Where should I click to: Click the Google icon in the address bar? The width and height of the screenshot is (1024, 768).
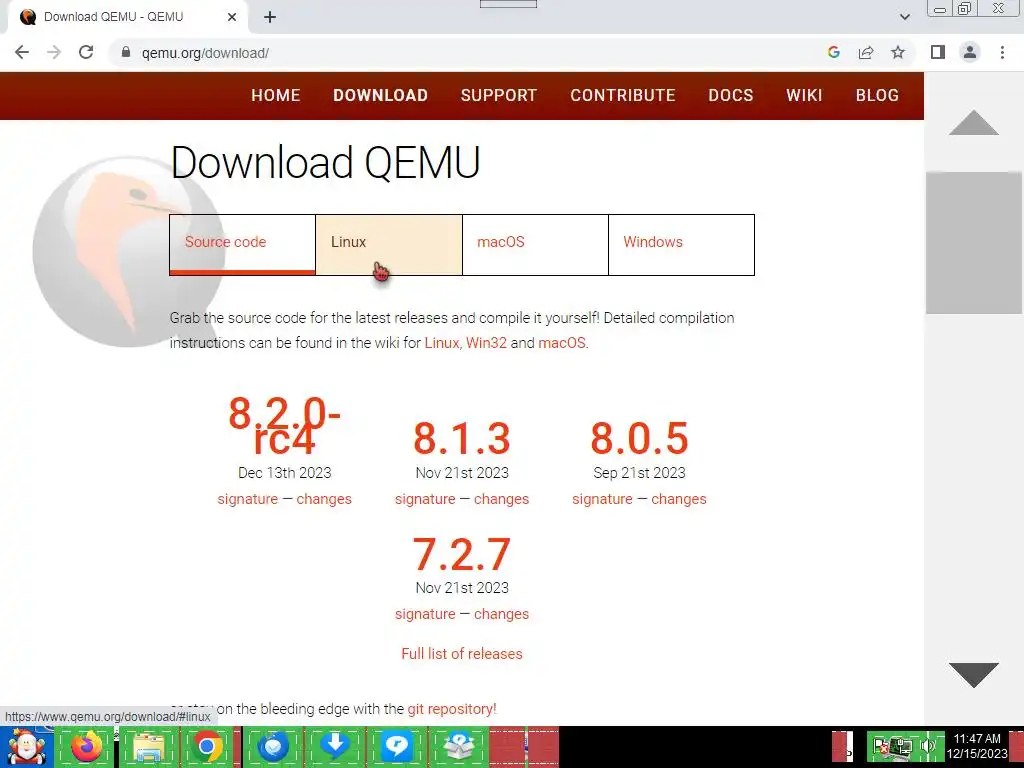833,52
